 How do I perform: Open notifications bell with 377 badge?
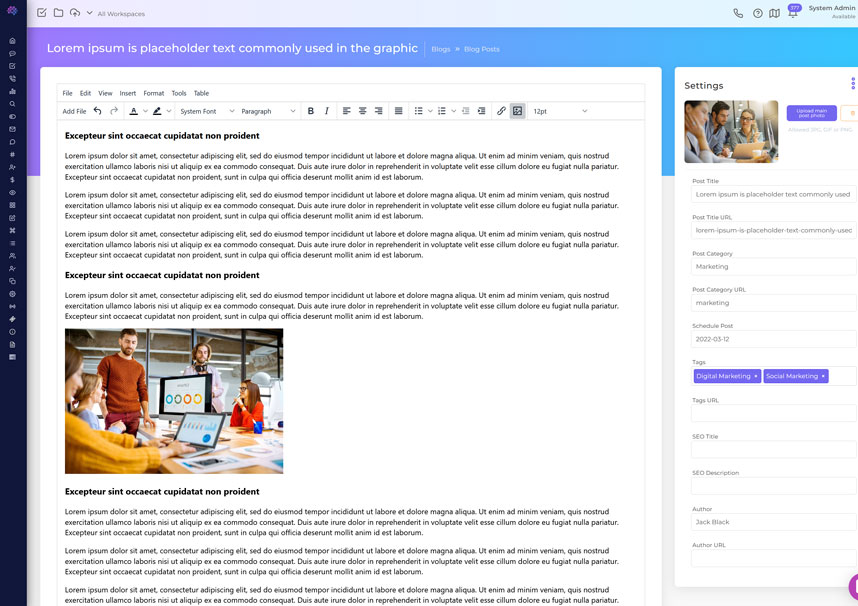tap(792, 14)
